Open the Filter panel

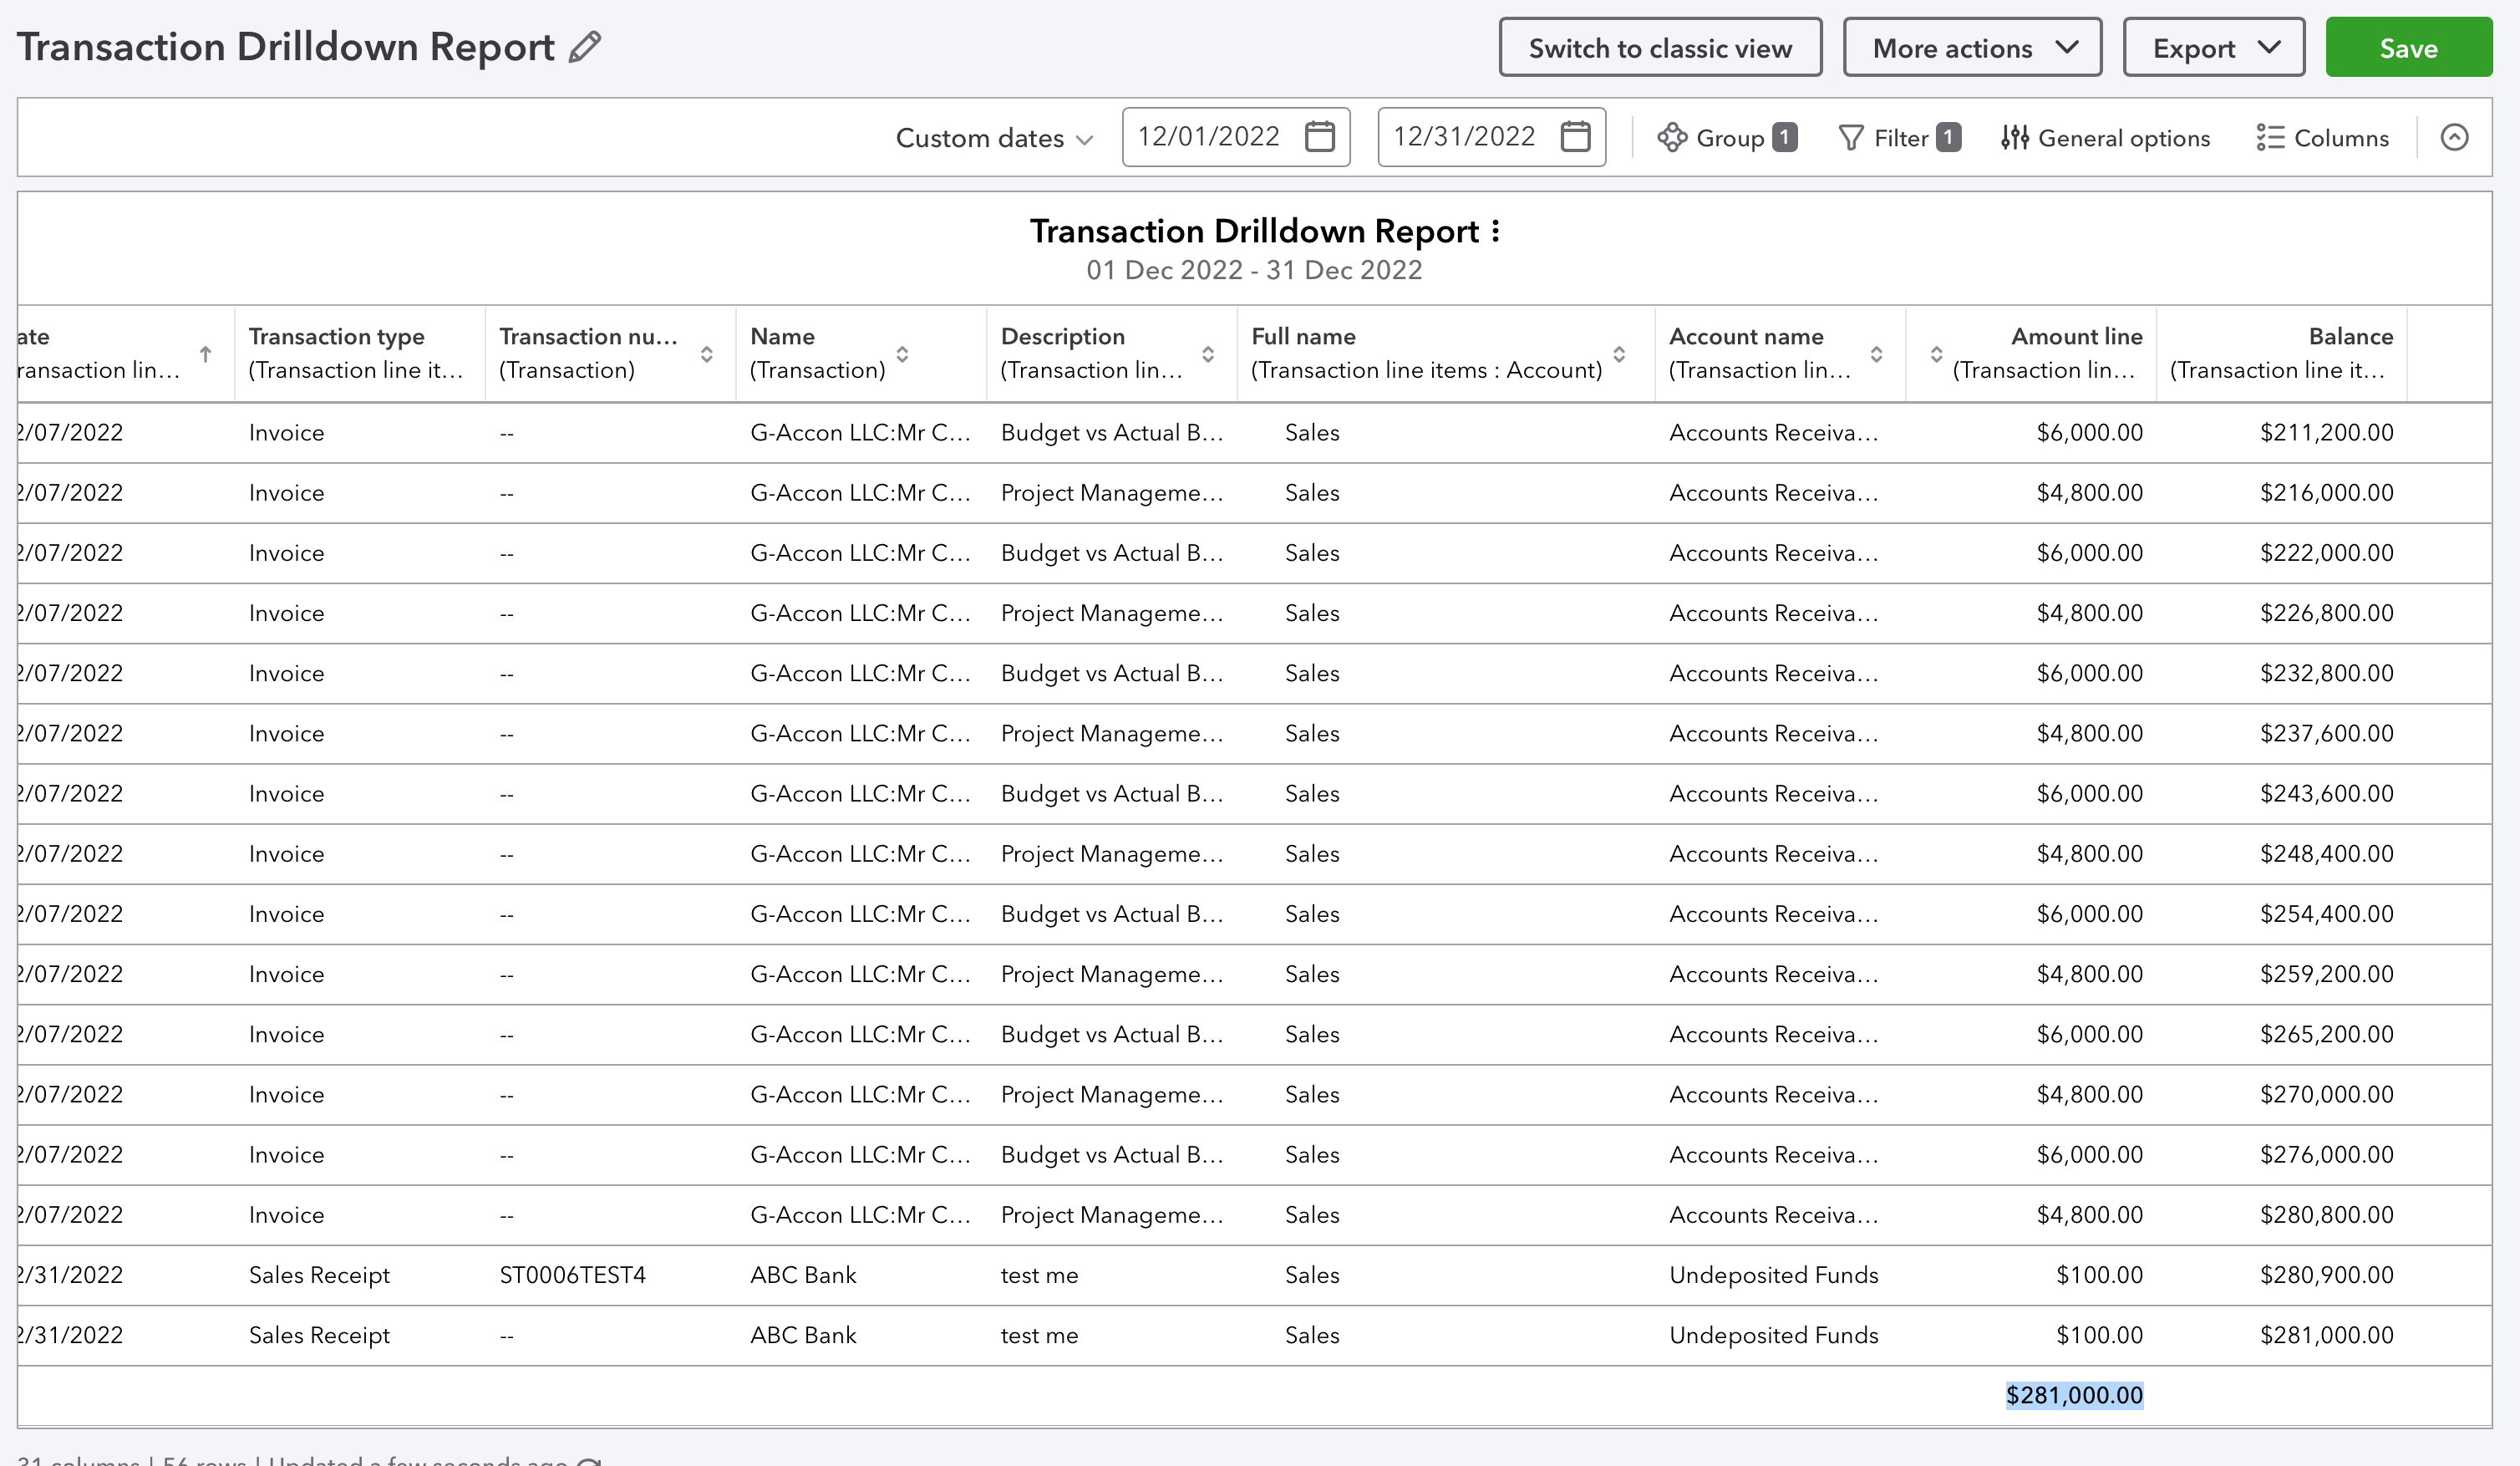click(x=1899, y=137)
